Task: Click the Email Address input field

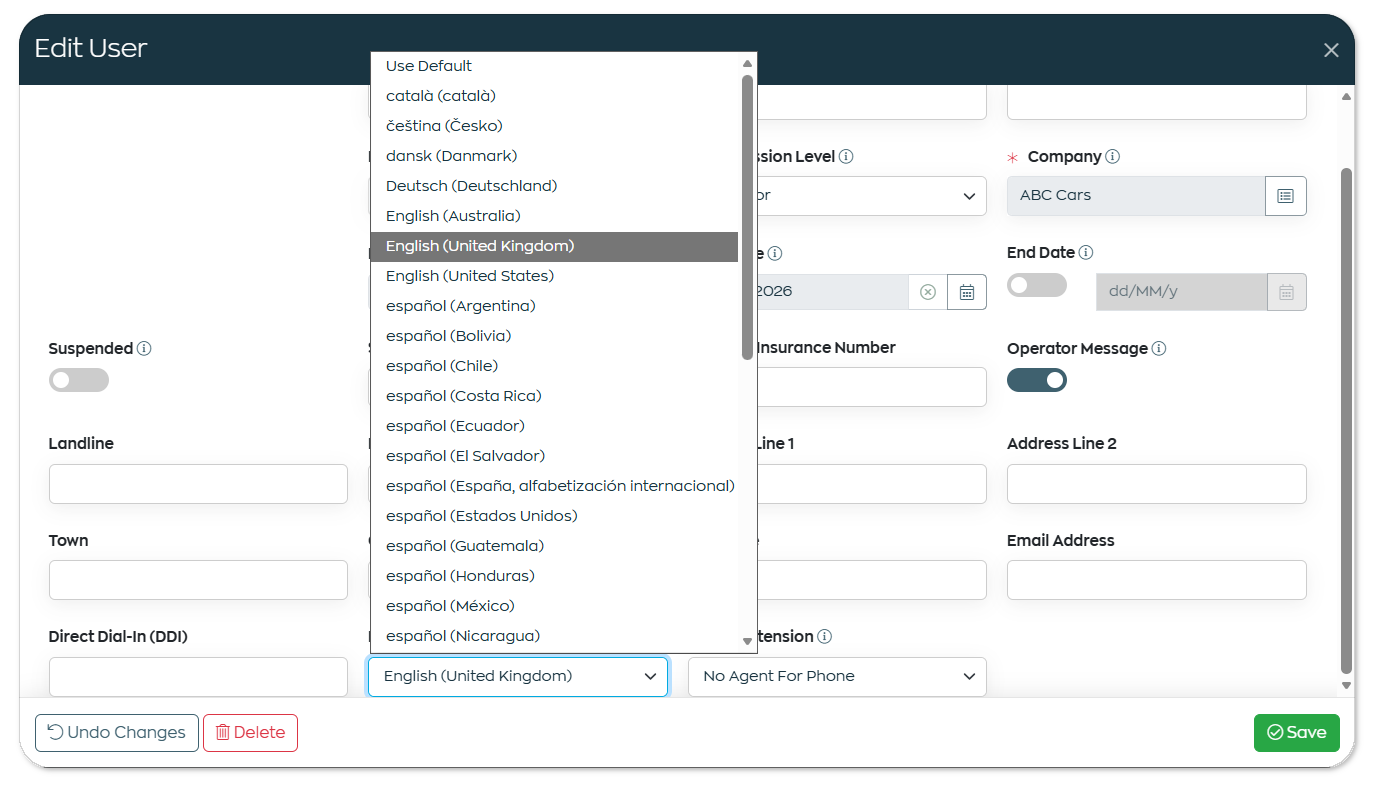Action: point(1157,580)
